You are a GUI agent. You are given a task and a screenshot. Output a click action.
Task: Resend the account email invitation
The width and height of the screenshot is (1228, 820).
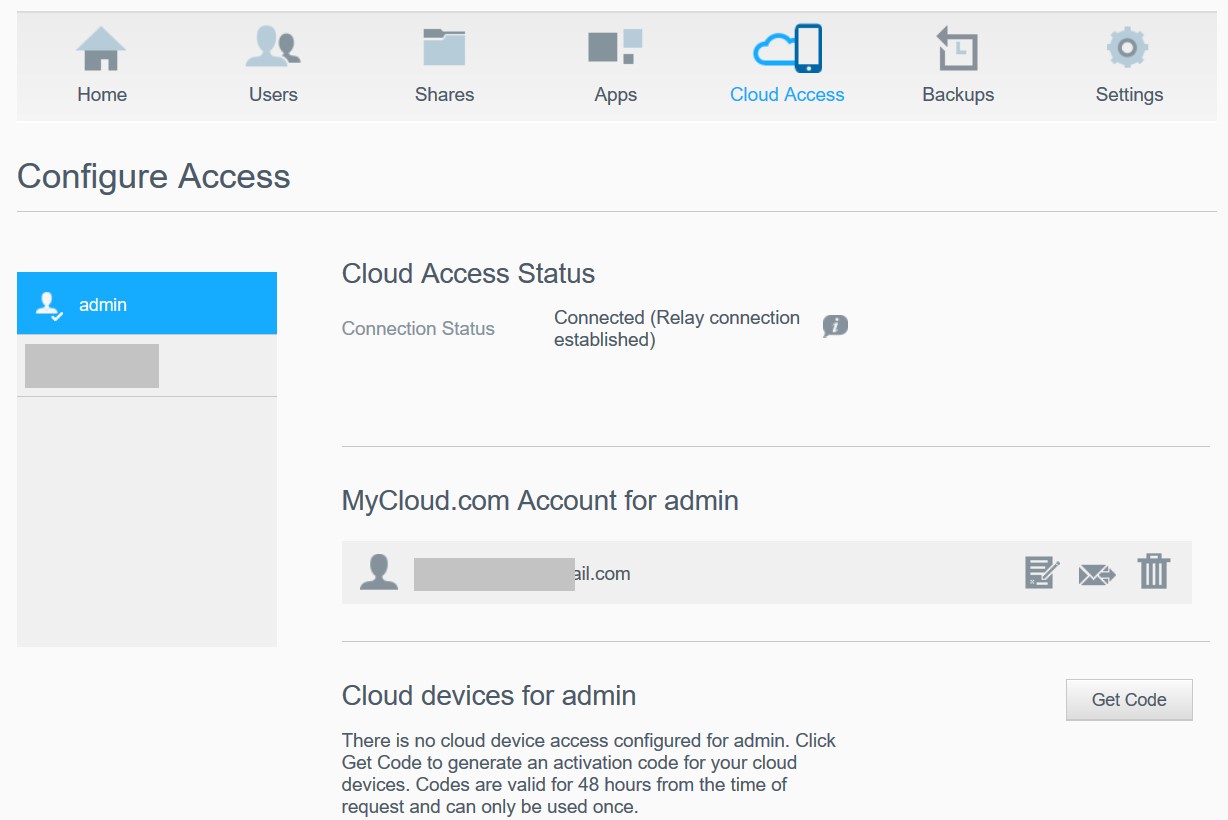(1097, 574)
